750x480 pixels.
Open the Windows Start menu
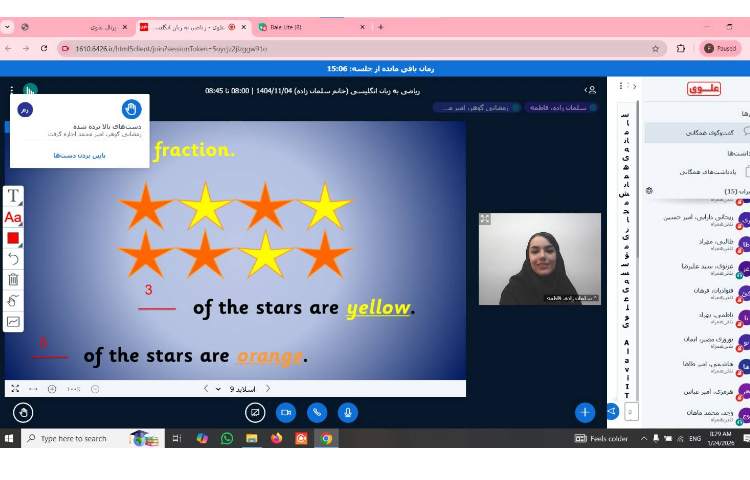coord(9,438)
